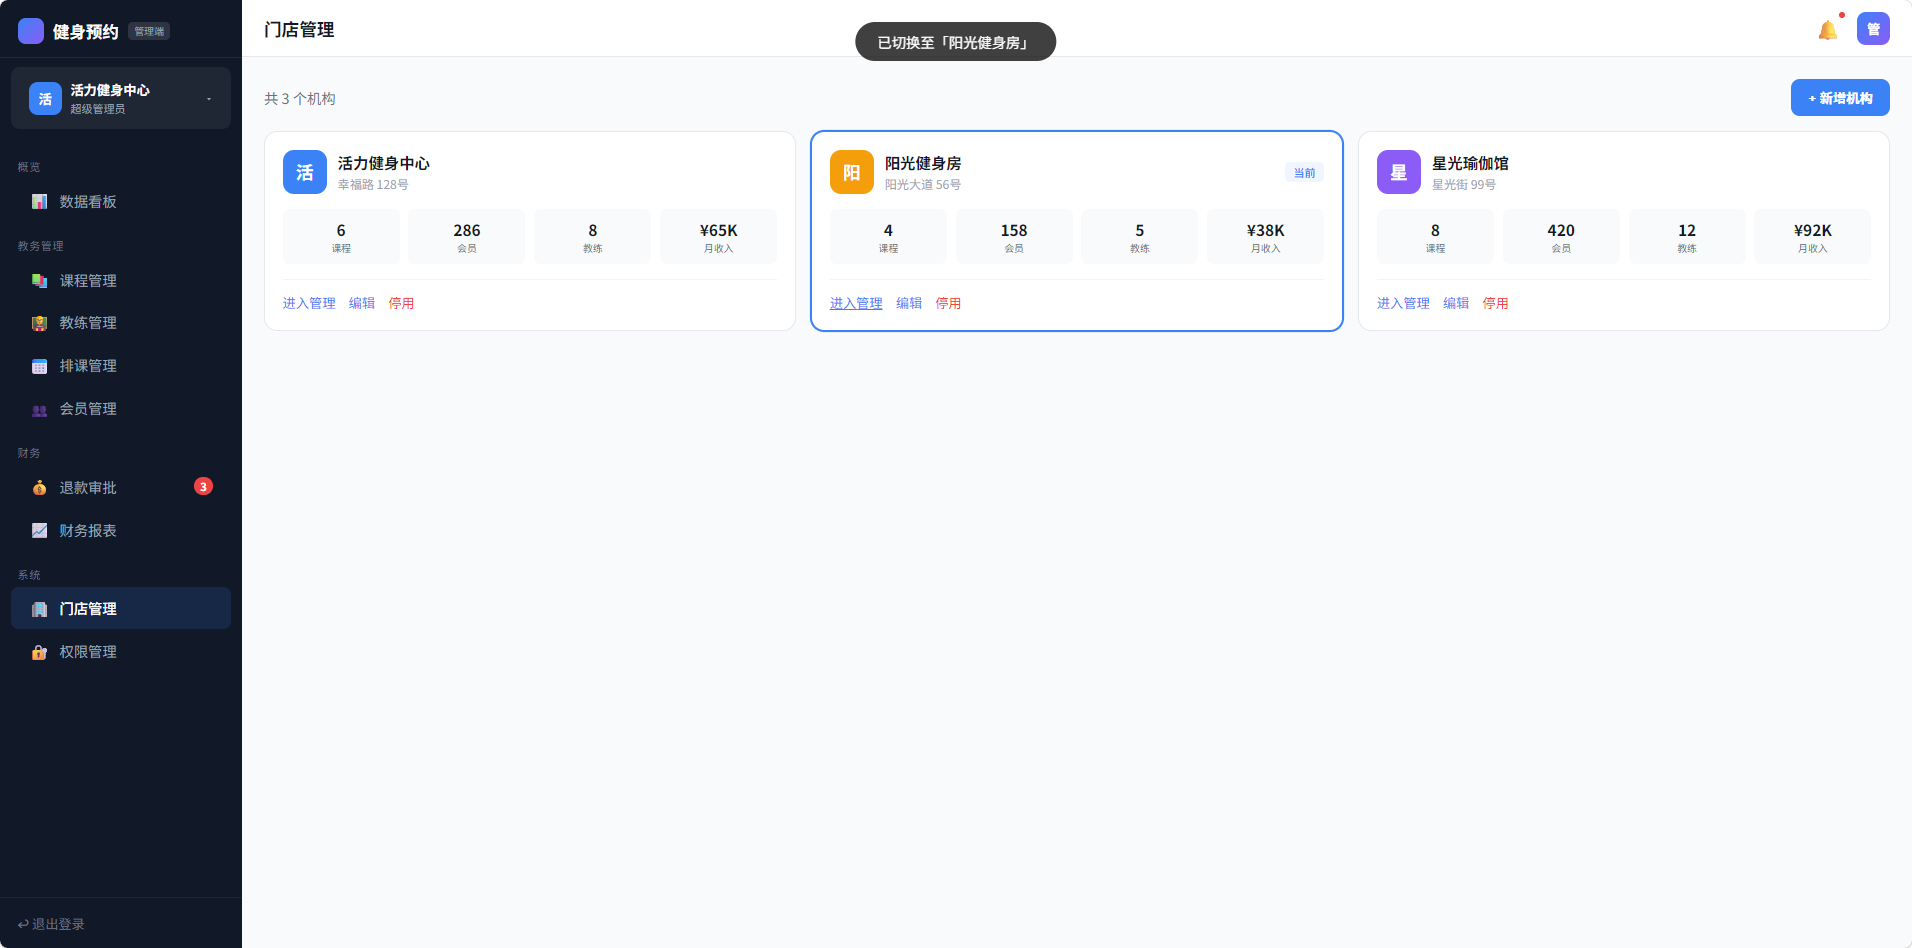Click the 会员管理 people icon

click(39, 409)
